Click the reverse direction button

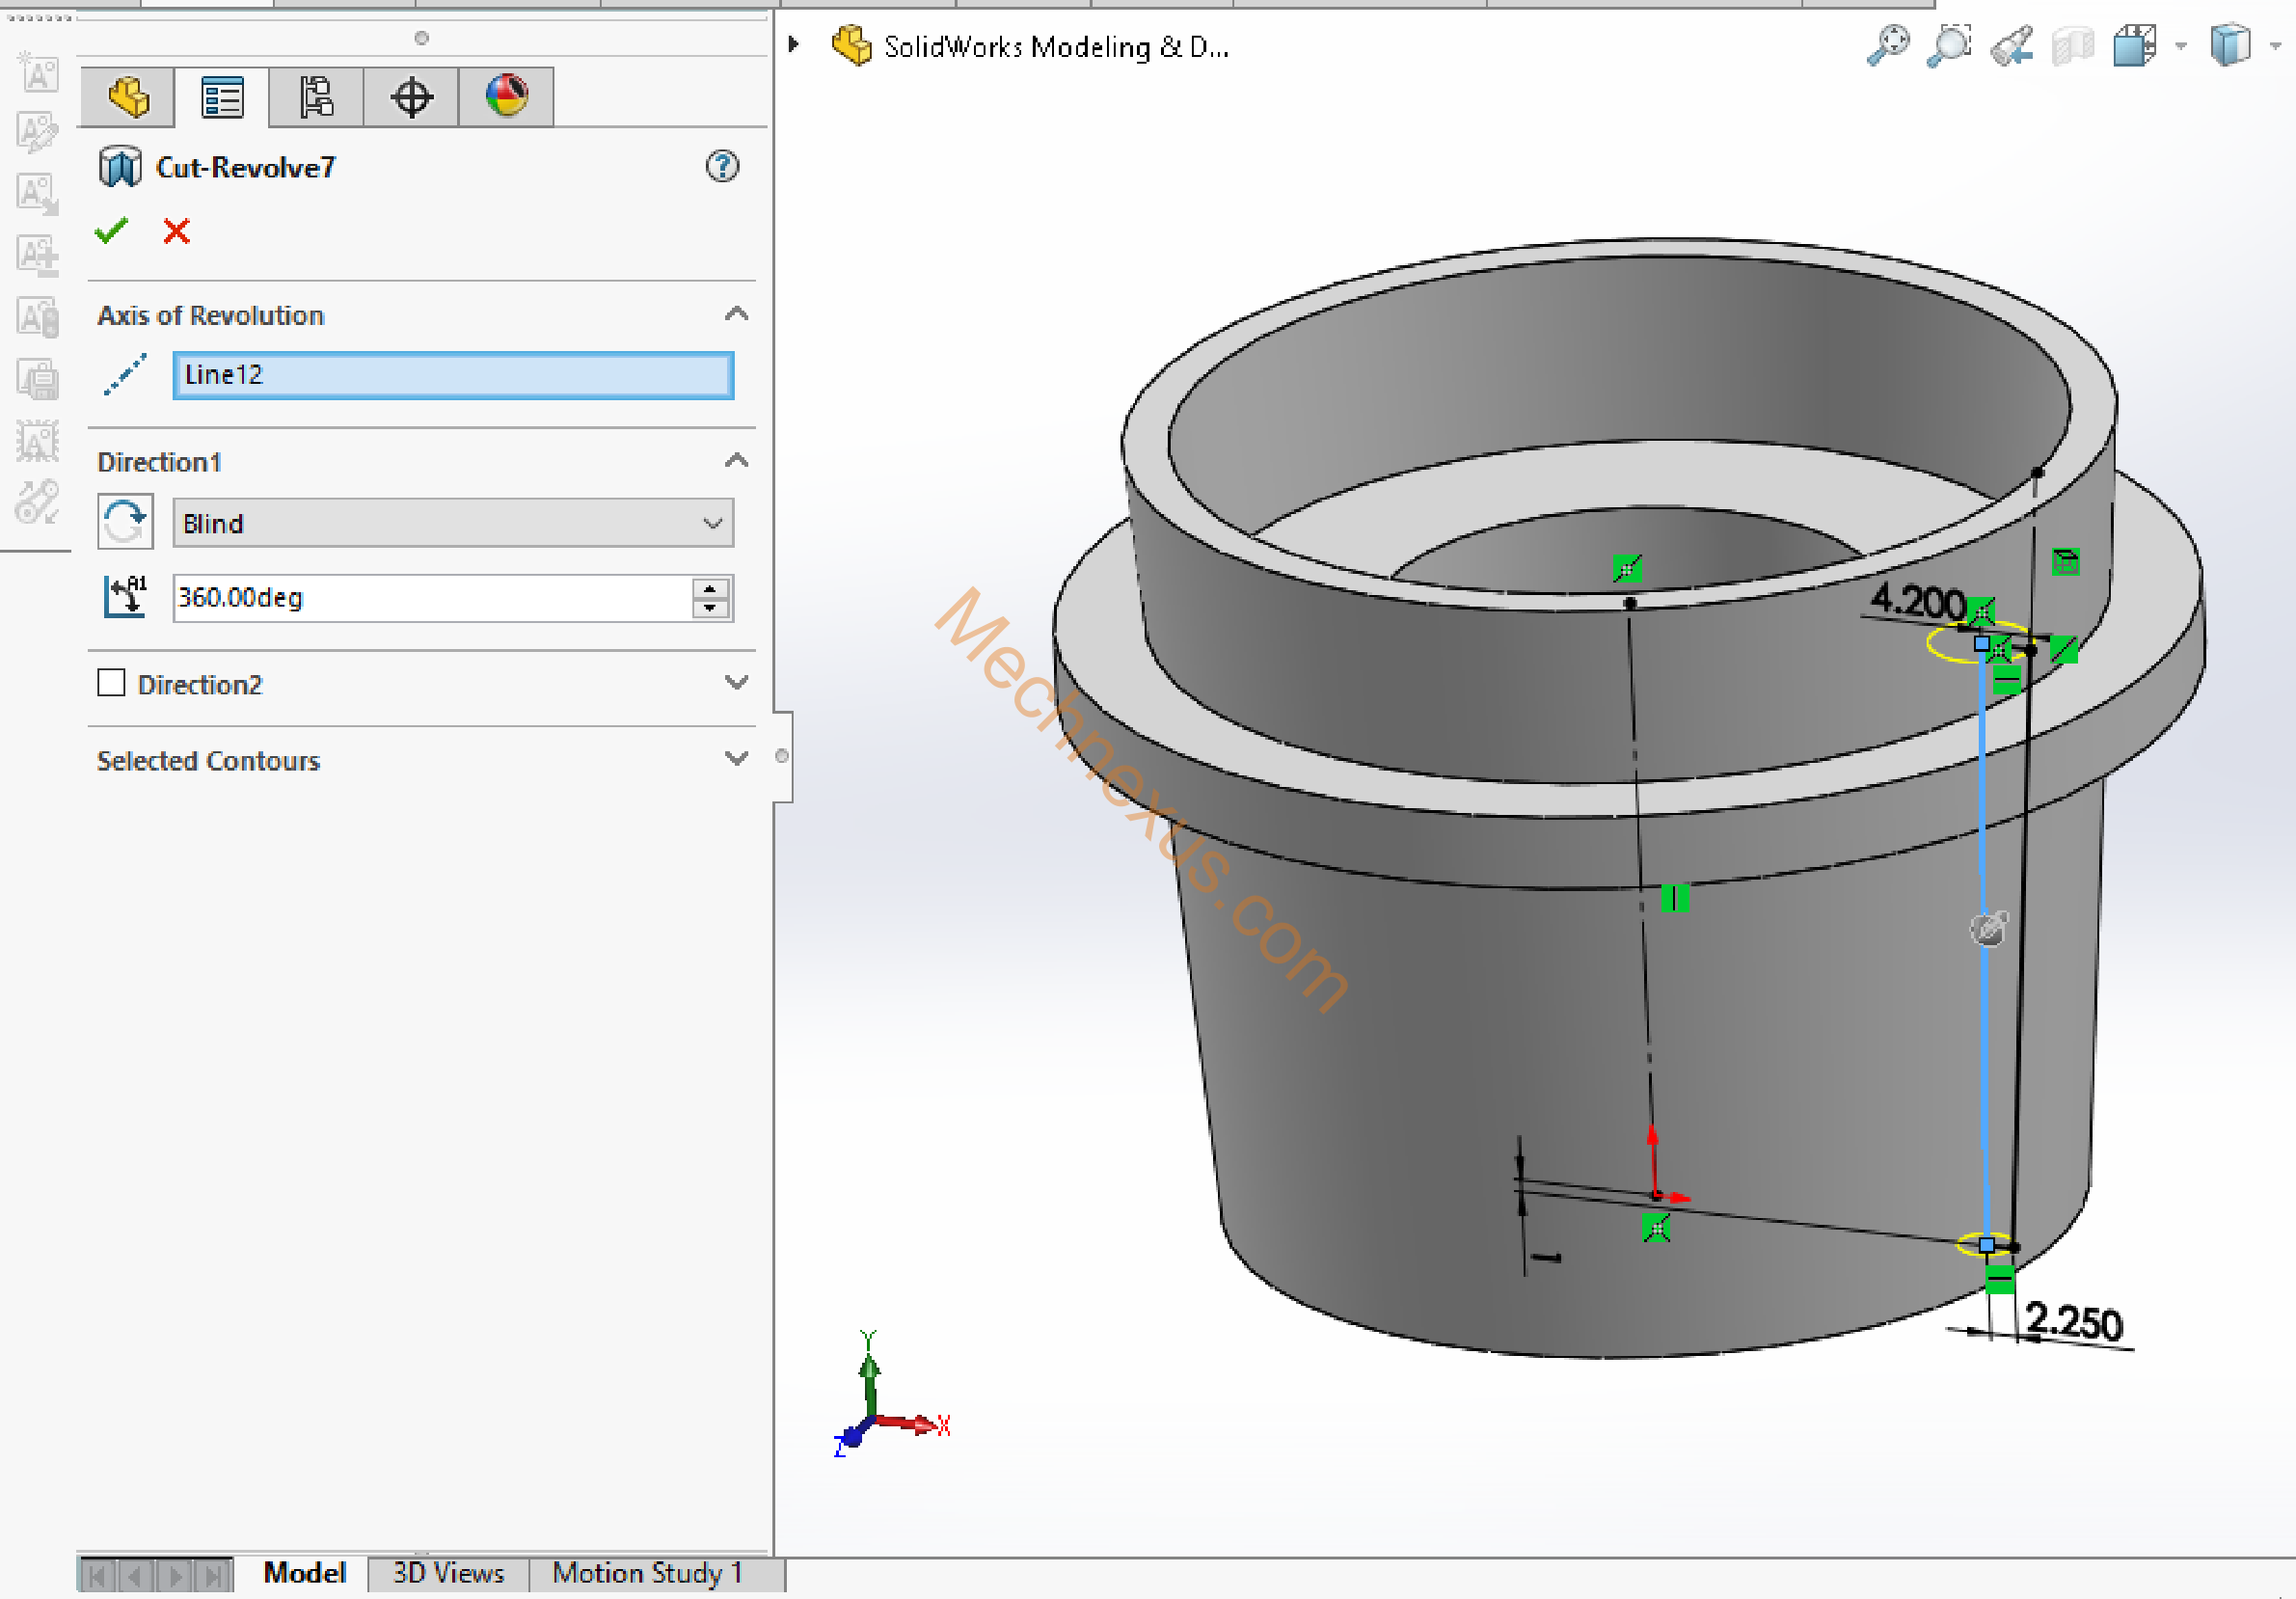click(125, 522)
